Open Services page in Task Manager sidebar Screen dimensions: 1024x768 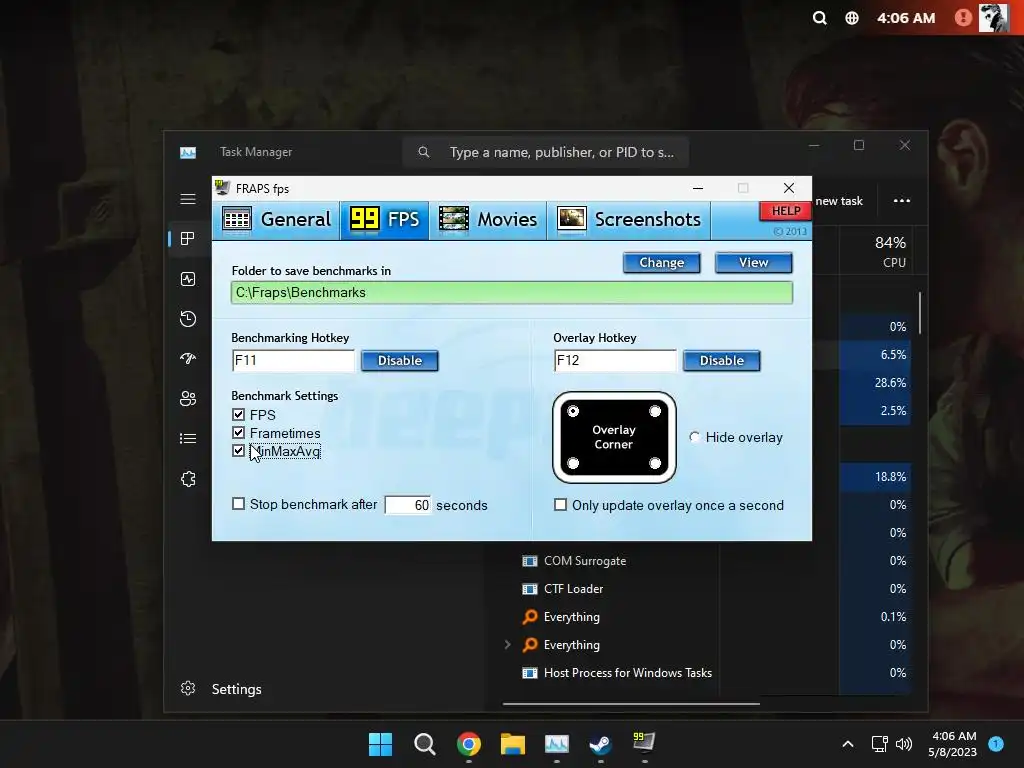pos(188,479)
